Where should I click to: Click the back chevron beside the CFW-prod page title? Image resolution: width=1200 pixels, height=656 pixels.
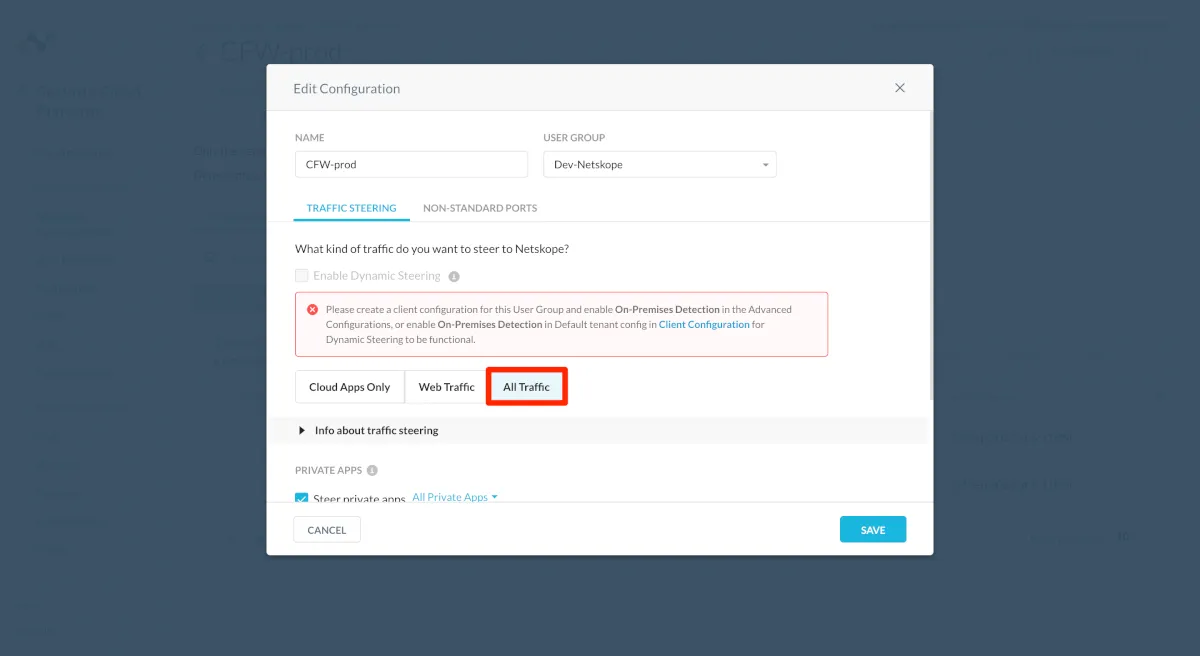point(203,52)
